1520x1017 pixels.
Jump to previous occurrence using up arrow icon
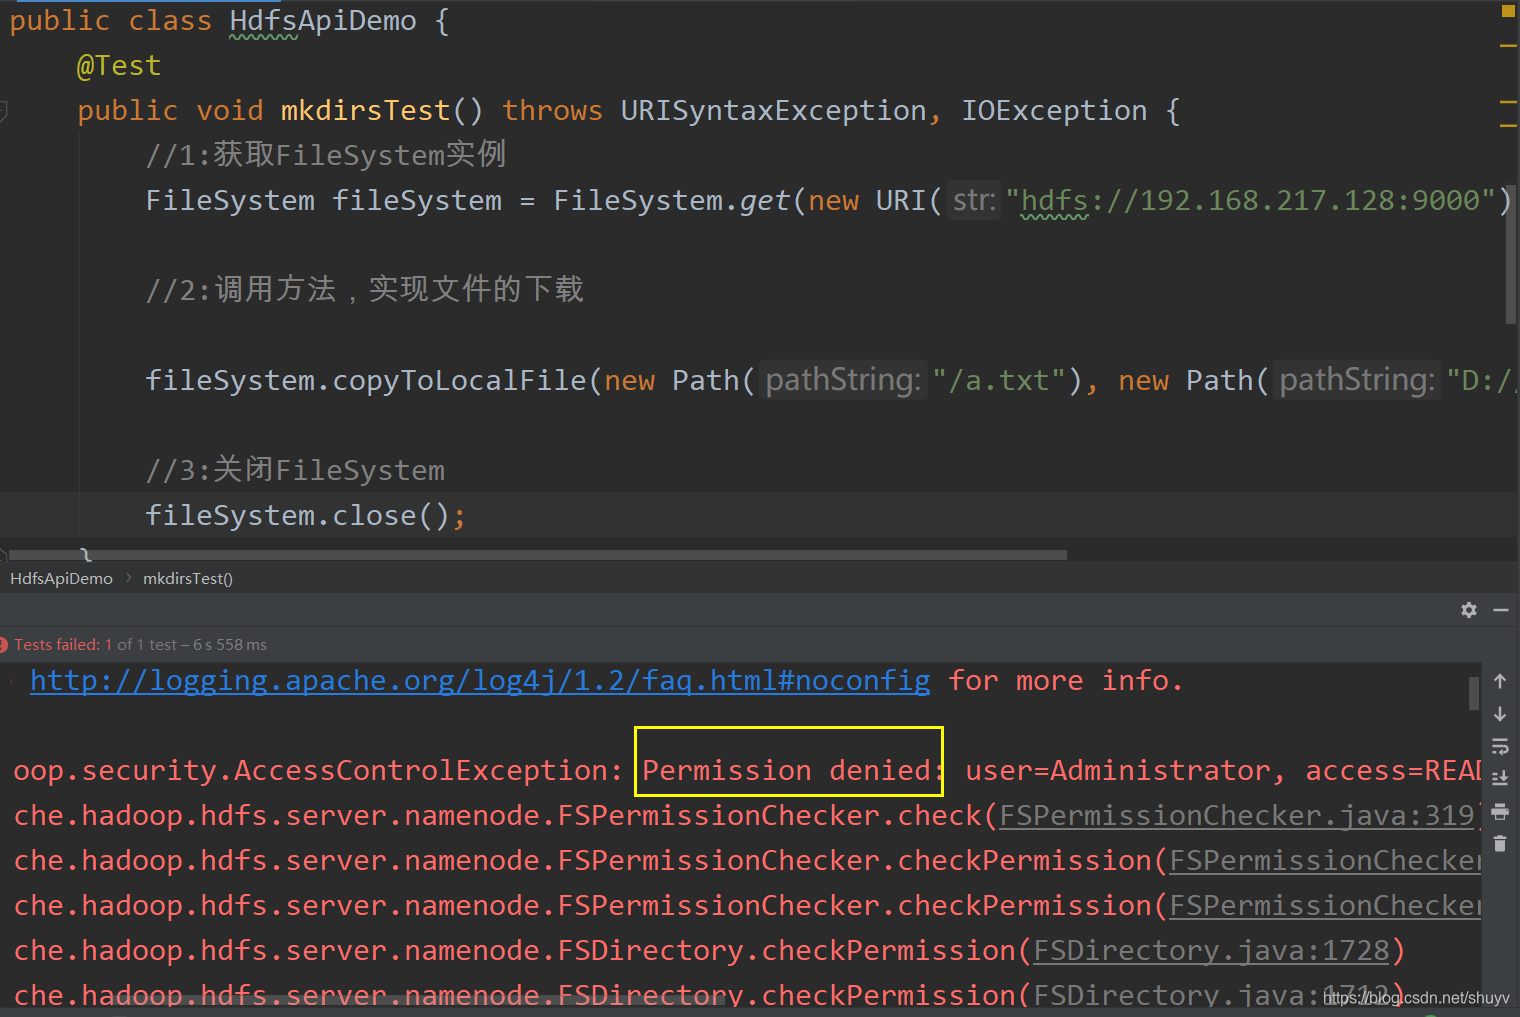pos(1500,680)
